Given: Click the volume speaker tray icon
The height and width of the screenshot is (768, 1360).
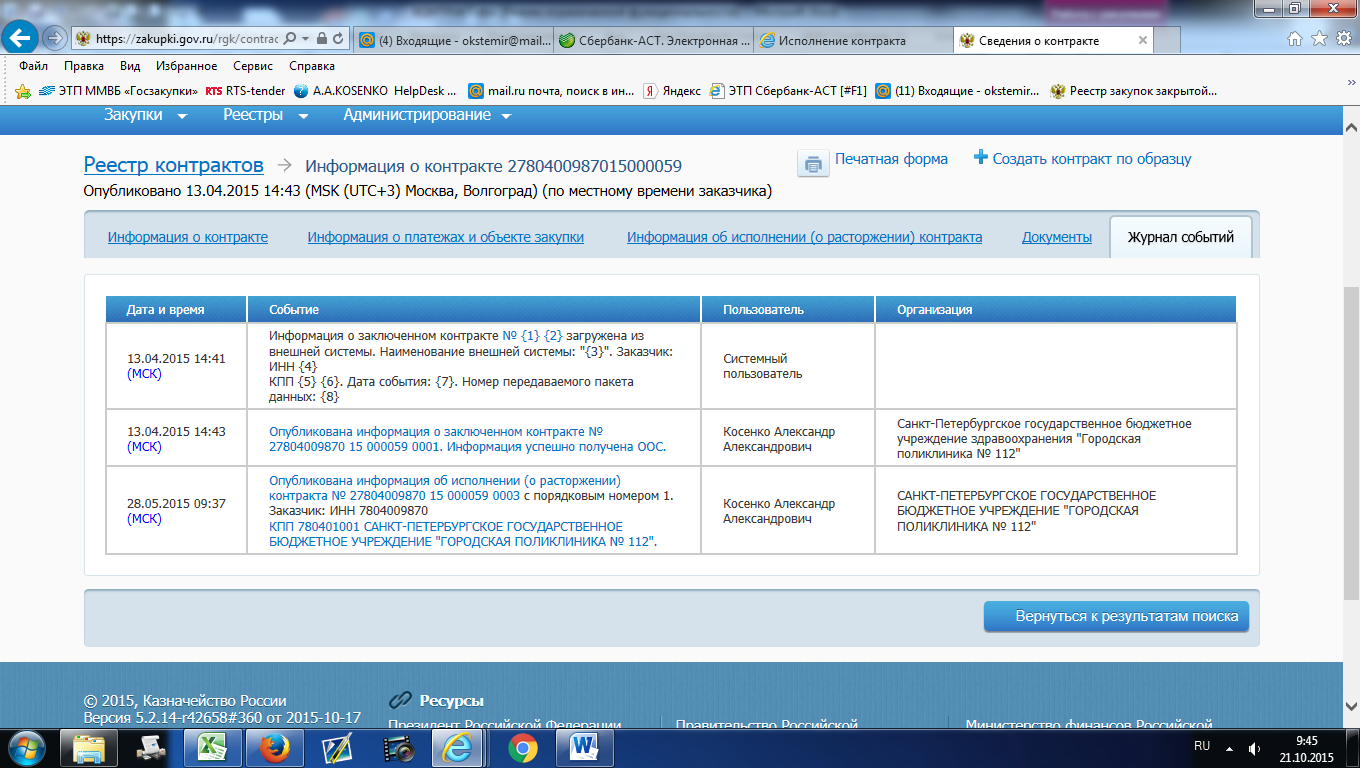Looking at the screenshot, I should coord(1254,748).
